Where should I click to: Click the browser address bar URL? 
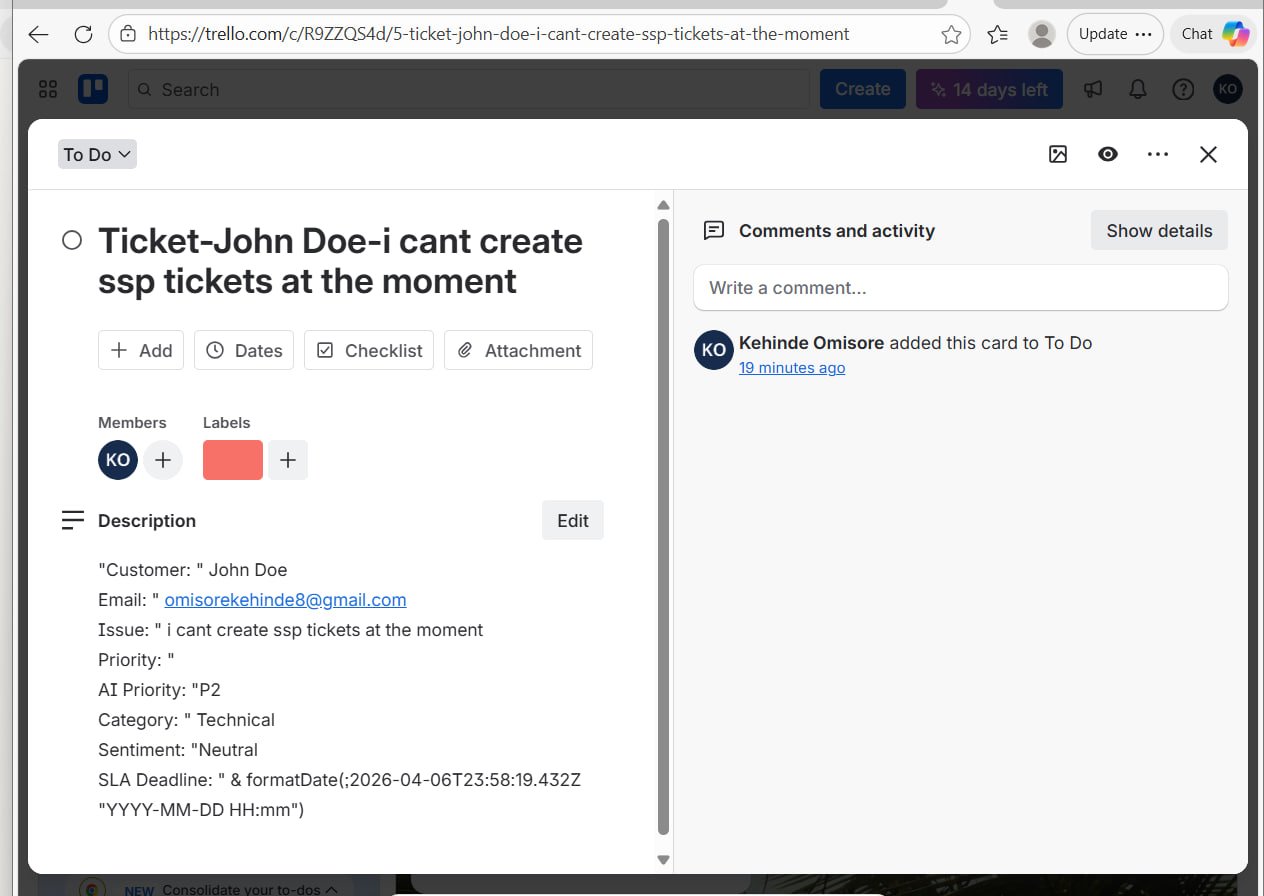pos(498,34)
